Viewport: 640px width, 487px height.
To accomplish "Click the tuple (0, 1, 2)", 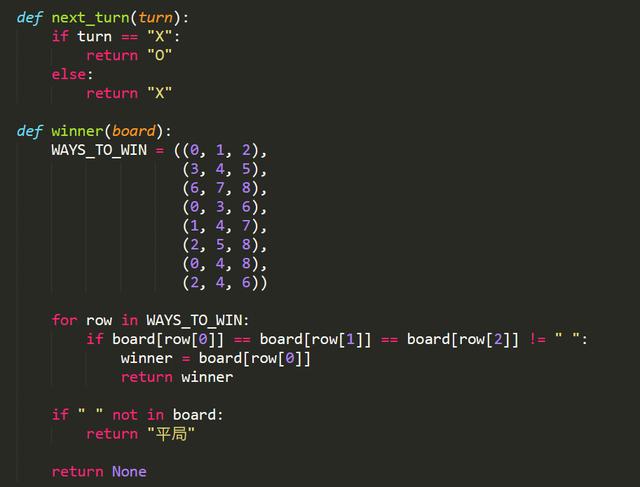I will 220,150.
